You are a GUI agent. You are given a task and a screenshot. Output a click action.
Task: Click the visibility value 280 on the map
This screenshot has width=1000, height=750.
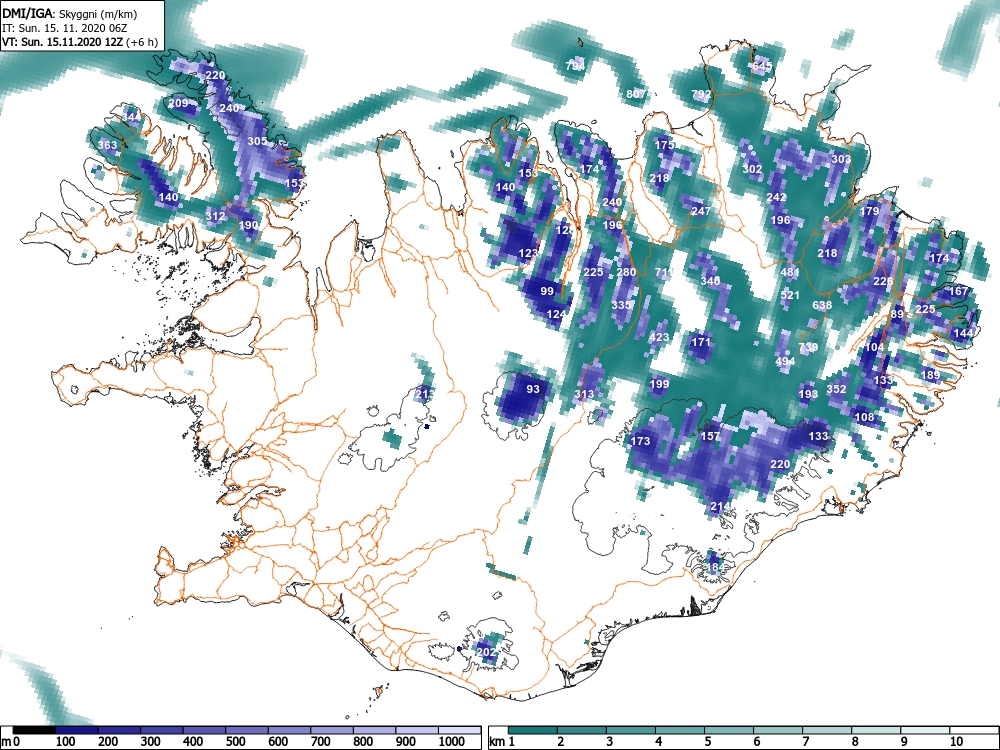(x=626, y=272)
